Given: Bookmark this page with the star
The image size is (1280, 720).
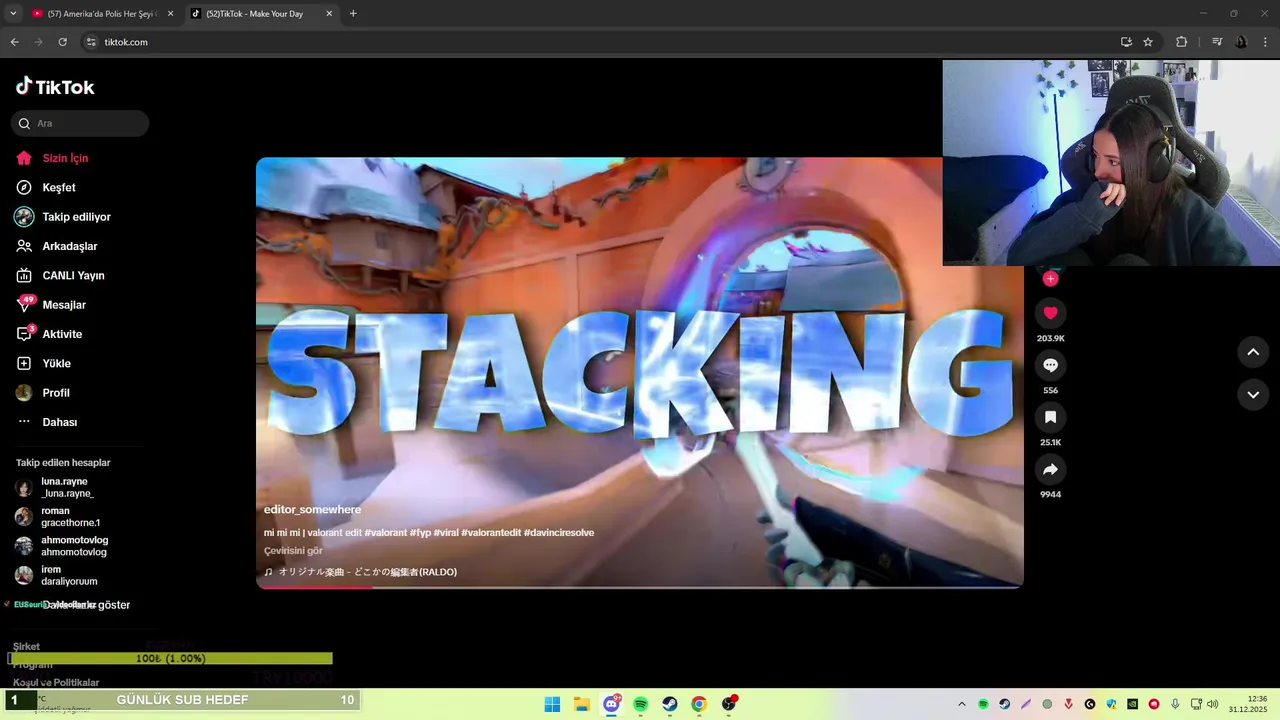Looking at the screenshot, I should tap(1148, 42).
